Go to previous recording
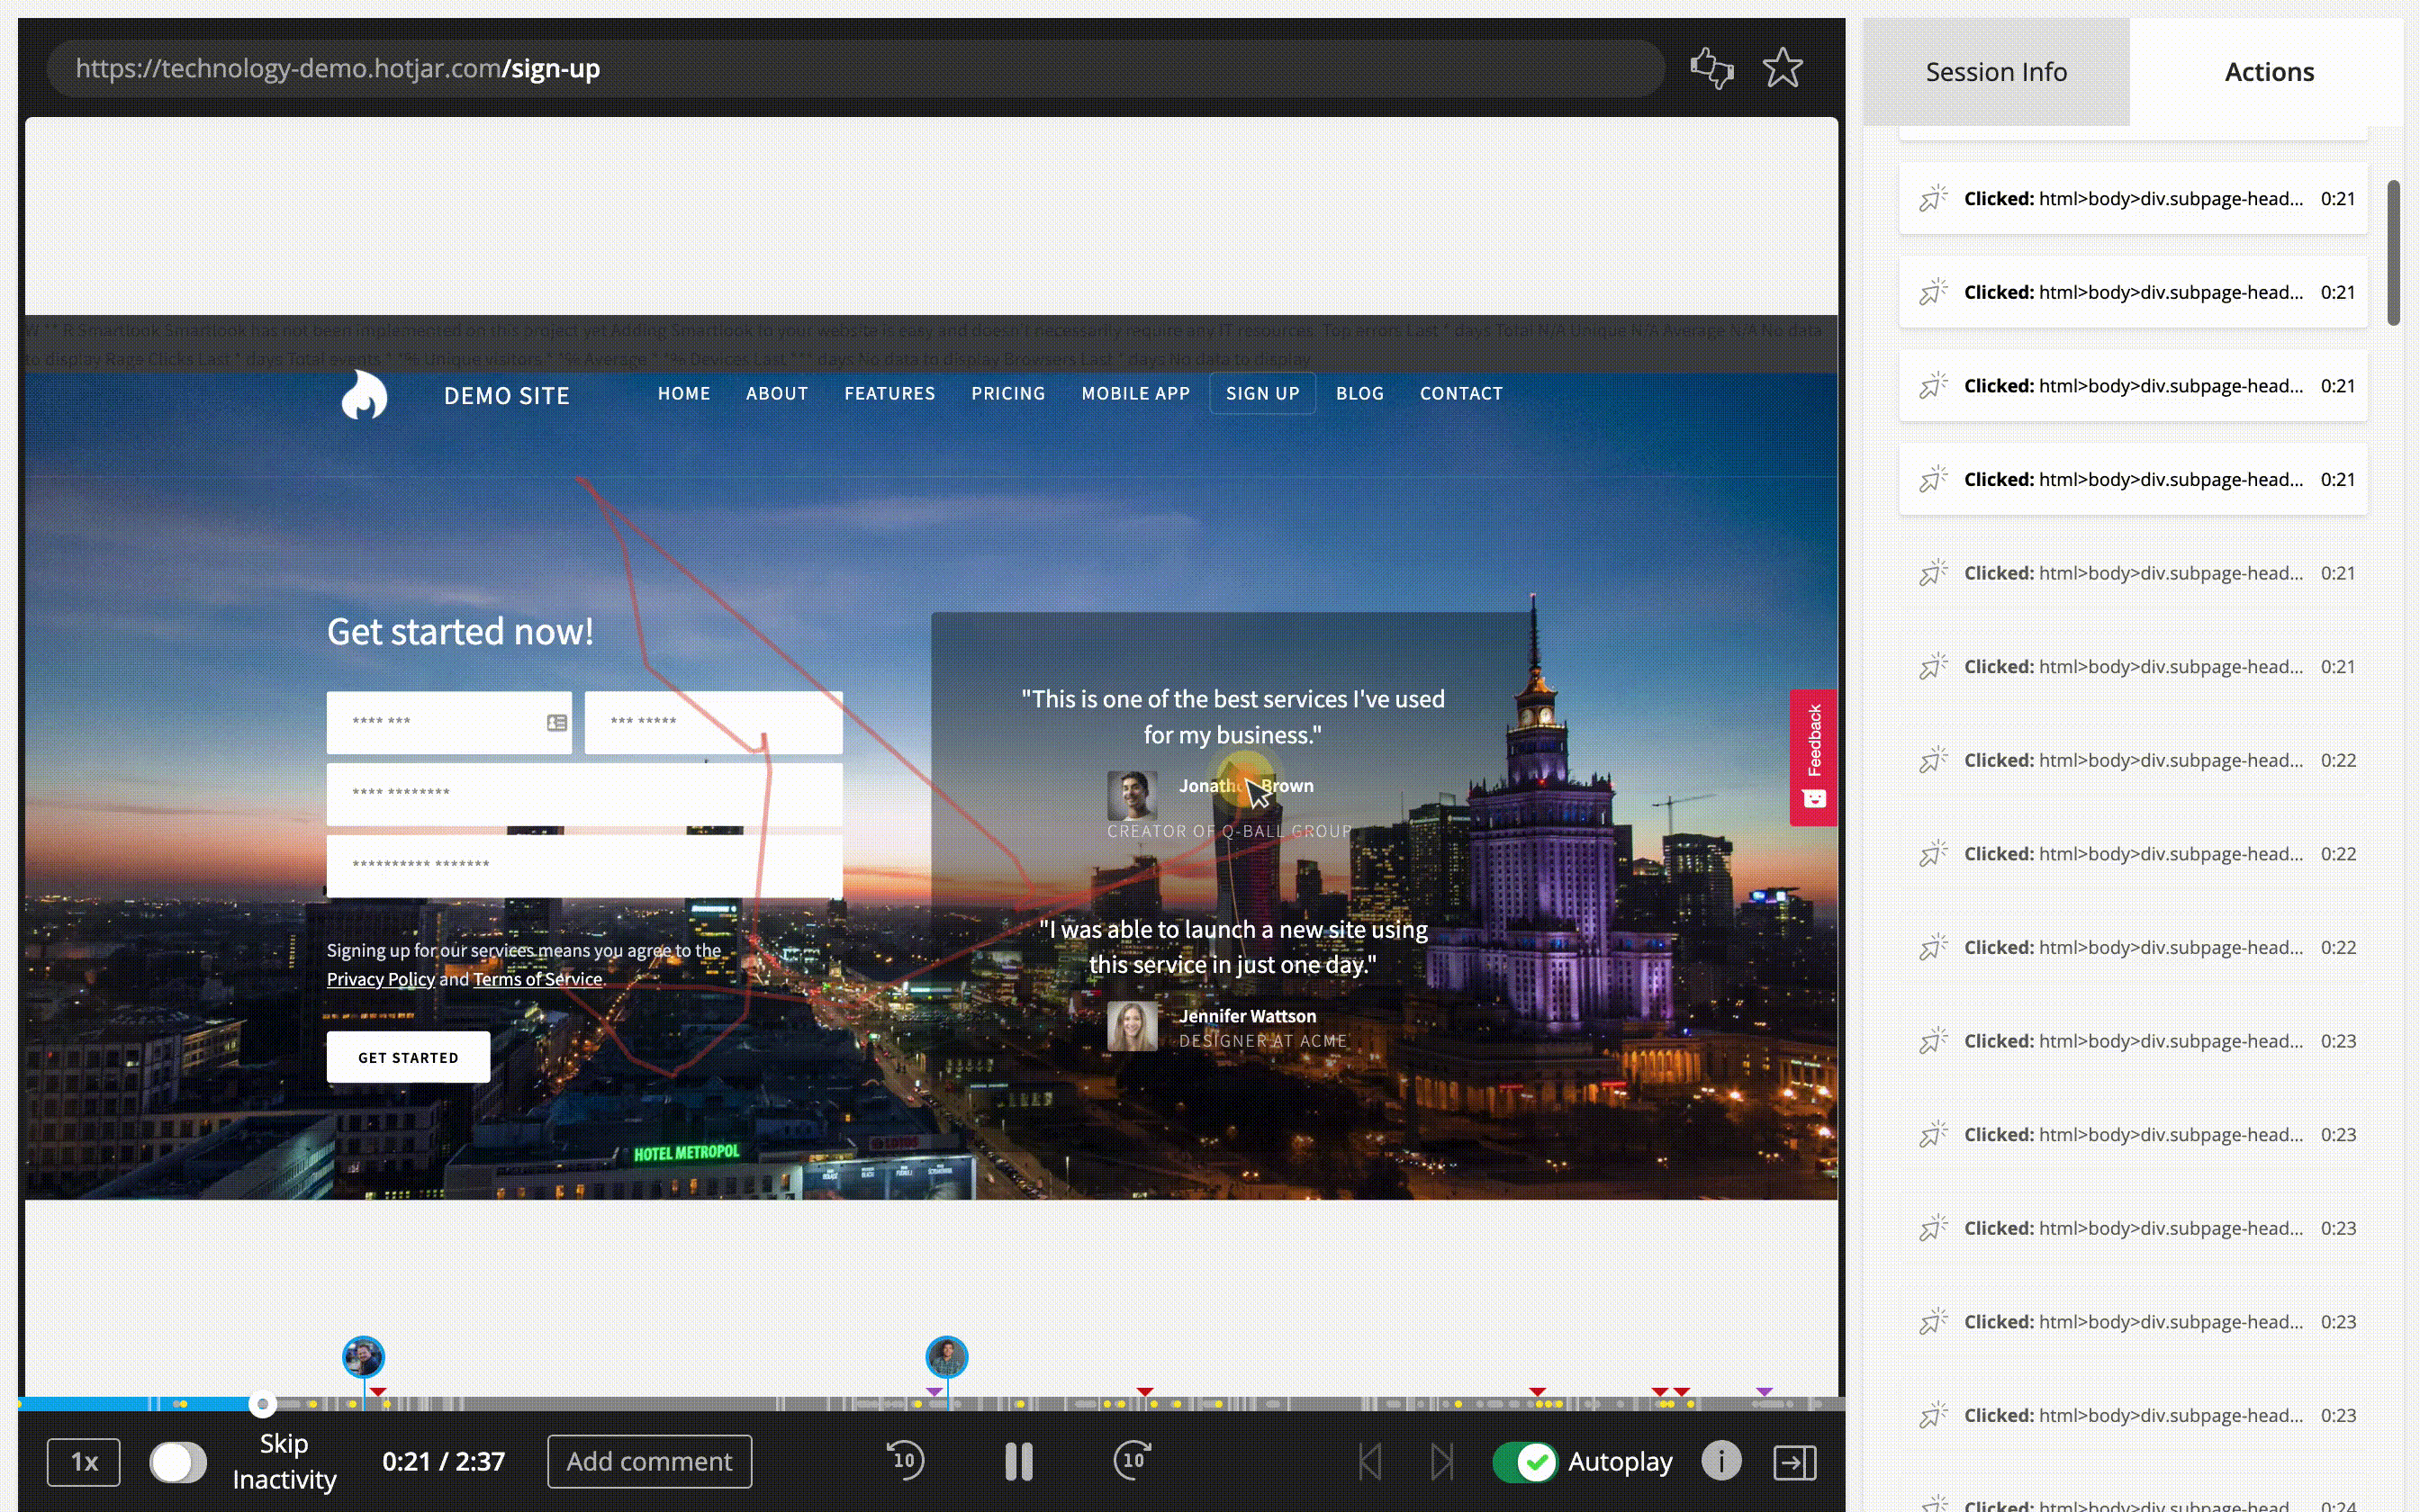The image size is (2420, 1512). point(1370,1462)
